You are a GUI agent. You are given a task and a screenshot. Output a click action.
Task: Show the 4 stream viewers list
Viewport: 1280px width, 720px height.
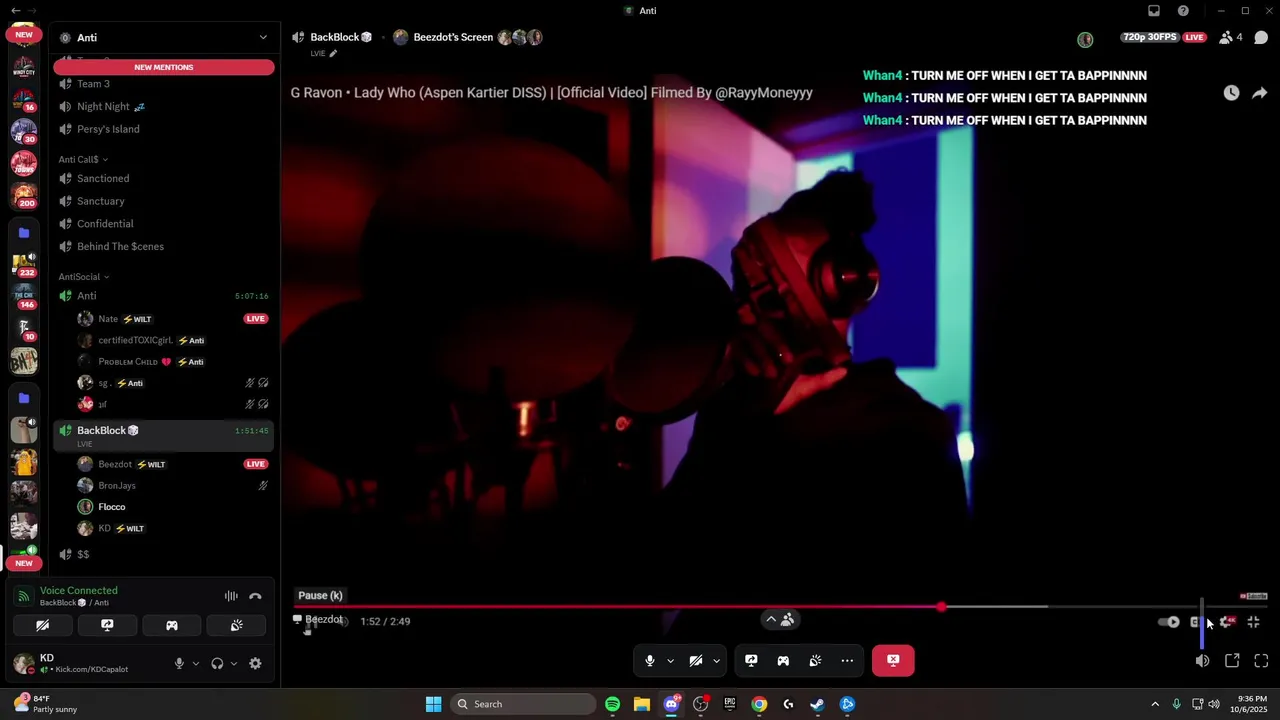(x=1231, y=38)
